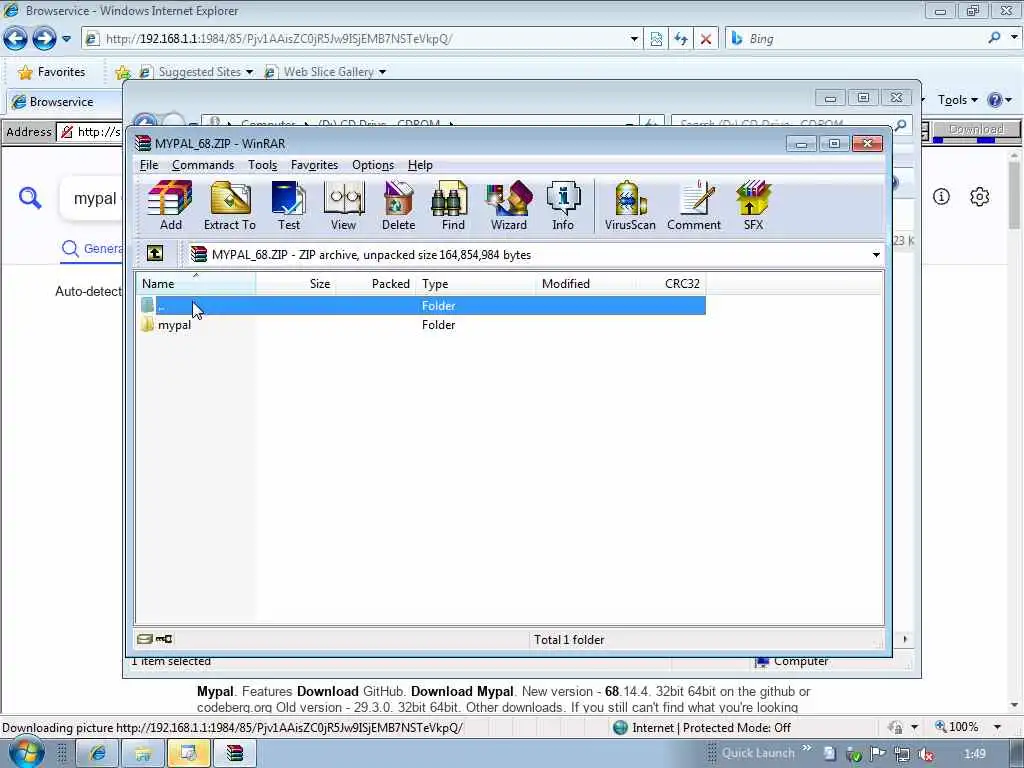Click the Compatibility View icon
This screenshot has width=1024, height=768.
click(656, 39)
